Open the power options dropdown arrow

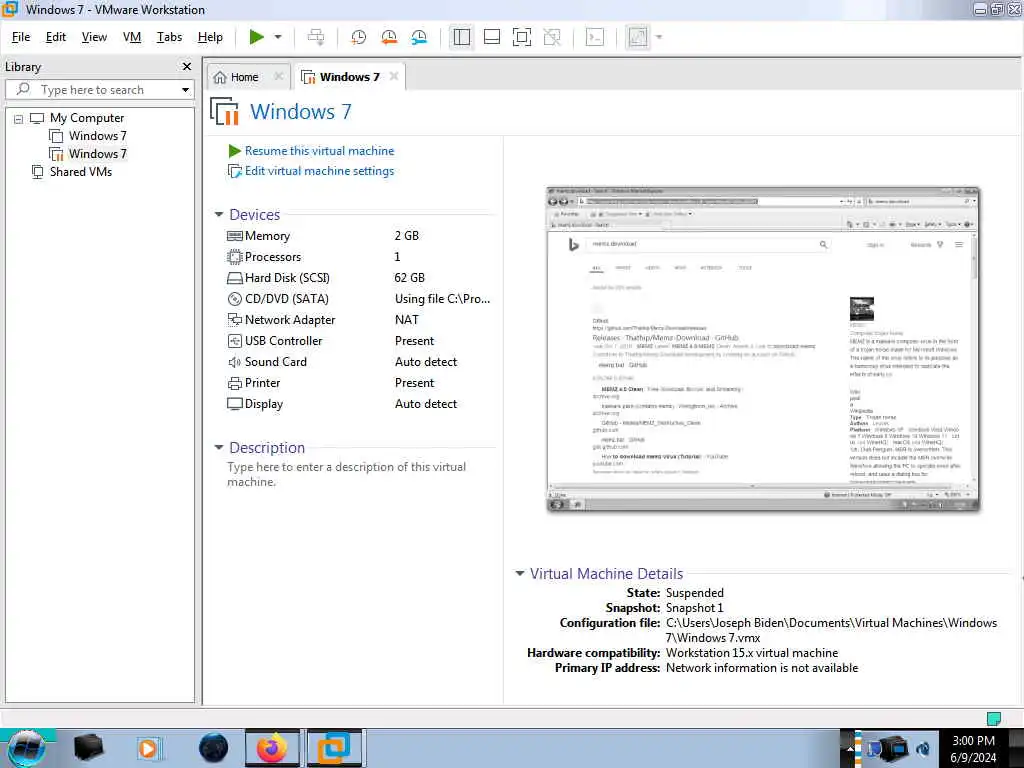(x=278, y=37)
